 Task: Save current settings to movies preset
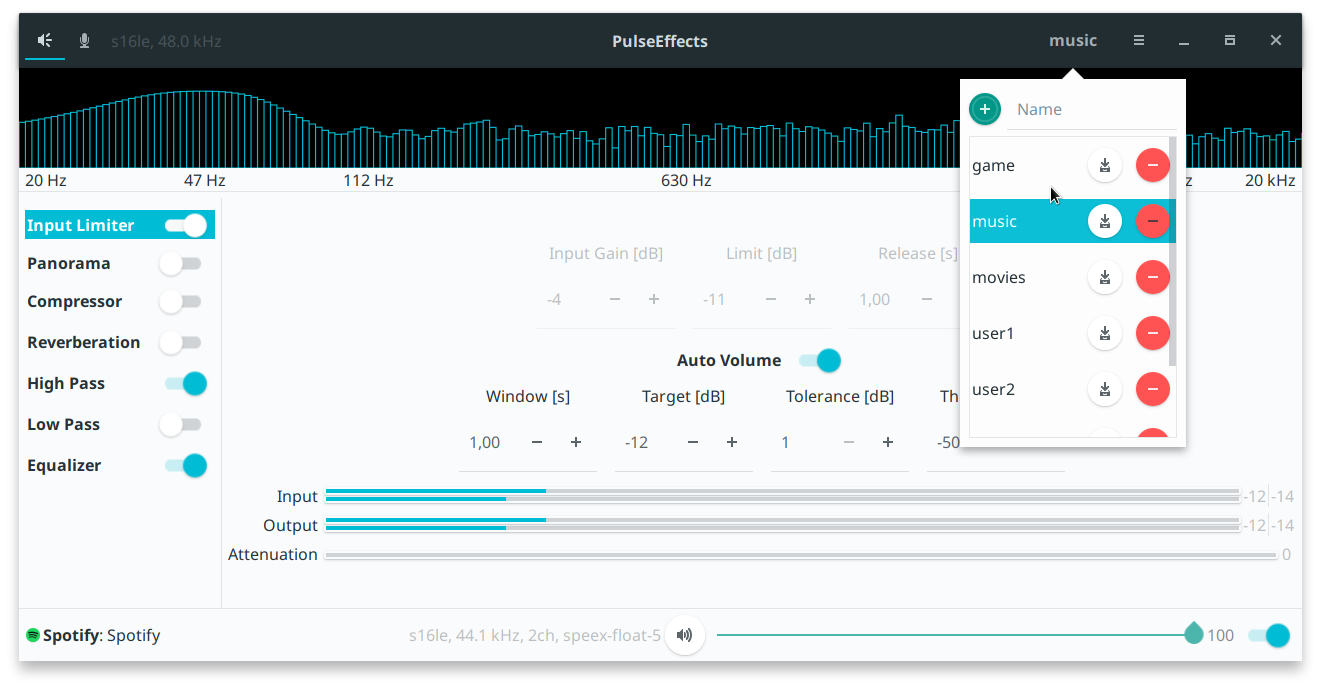(1105, 277)
